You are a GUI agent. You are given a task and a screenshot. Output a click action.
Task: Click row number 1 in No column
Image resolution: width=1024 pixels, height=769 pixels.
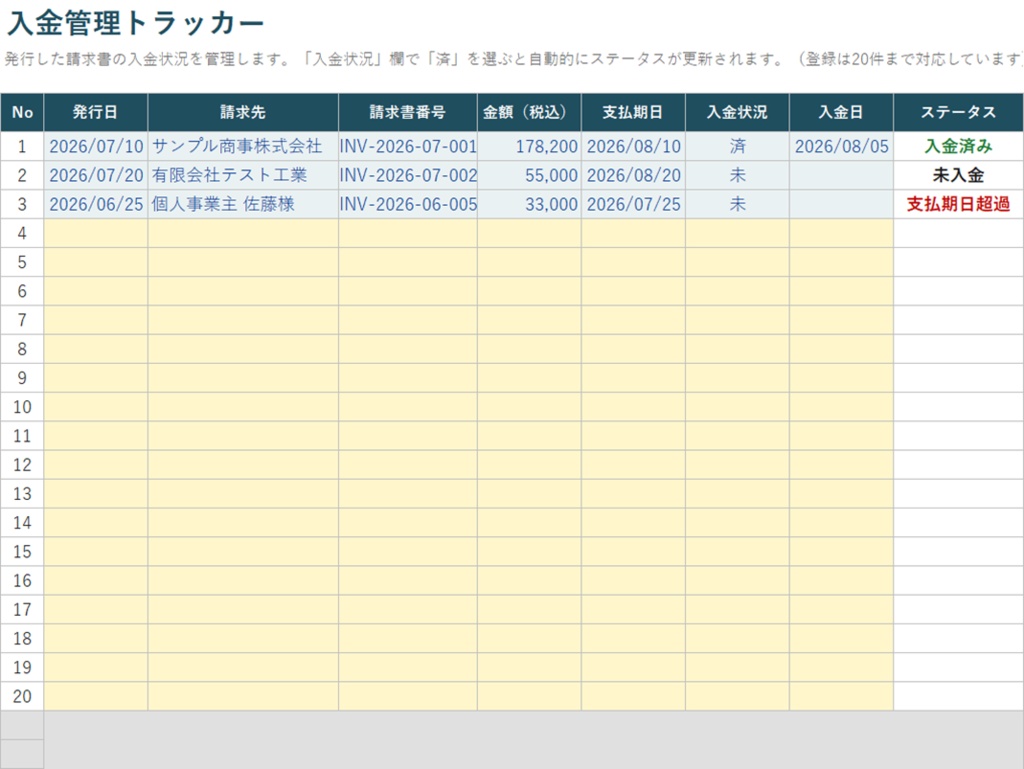[x=22, y=146]
